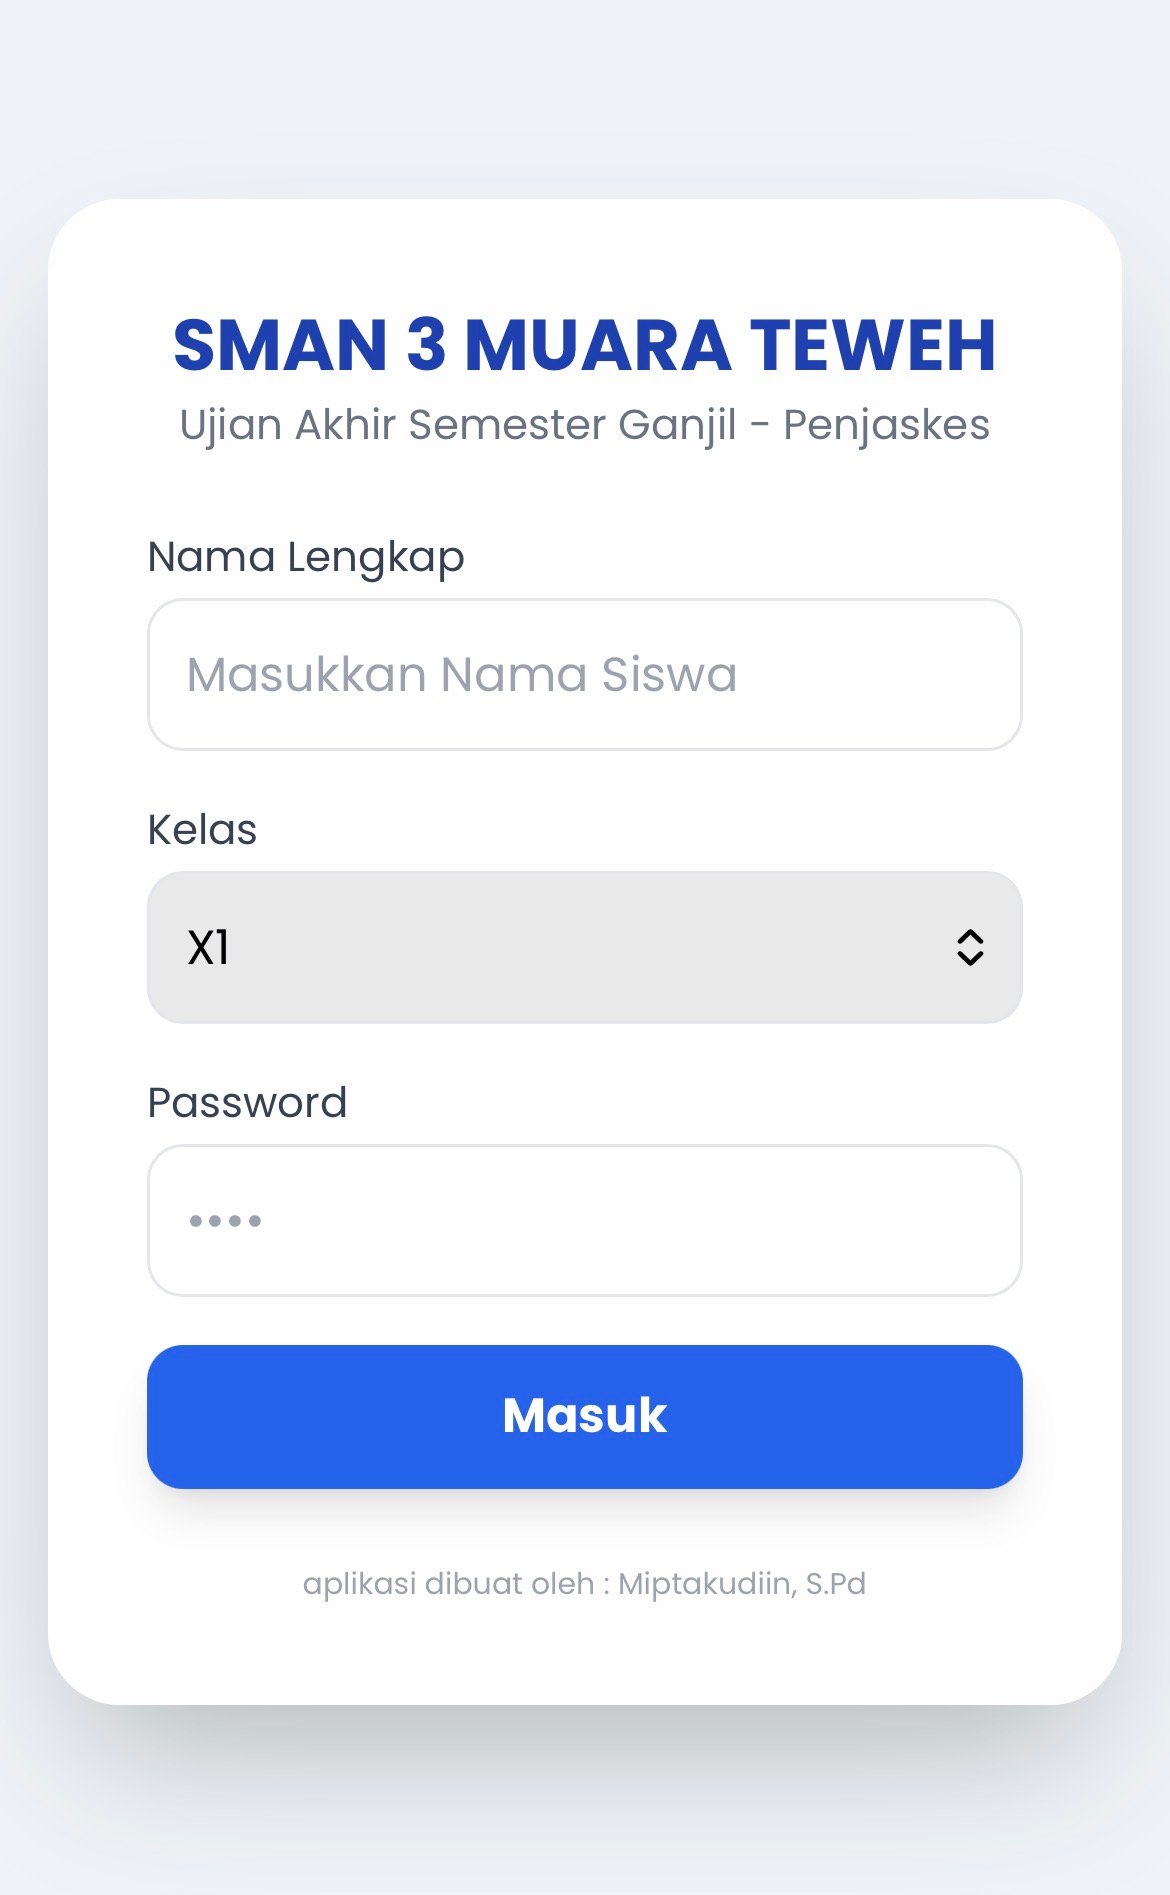The height and width of the screenshot is (1895, 1170).
Task: Click the "Ujian Akhir Semester Ganjil" subtitle
Action: [457, 425]
